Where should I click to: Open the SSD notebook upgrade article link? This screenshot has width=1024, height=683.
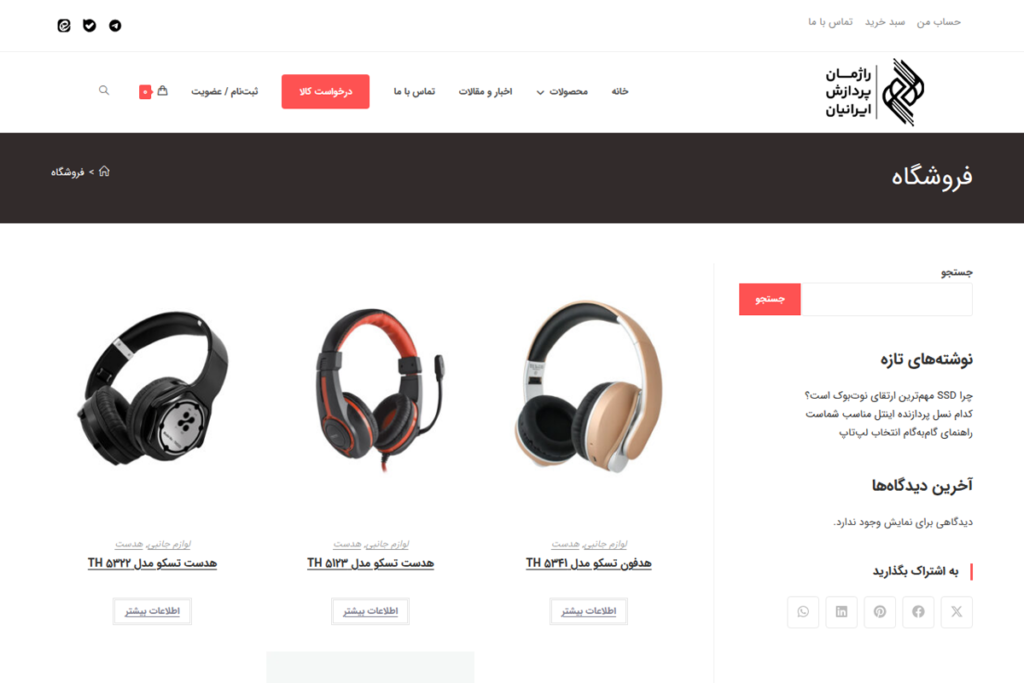pos(888,395)
